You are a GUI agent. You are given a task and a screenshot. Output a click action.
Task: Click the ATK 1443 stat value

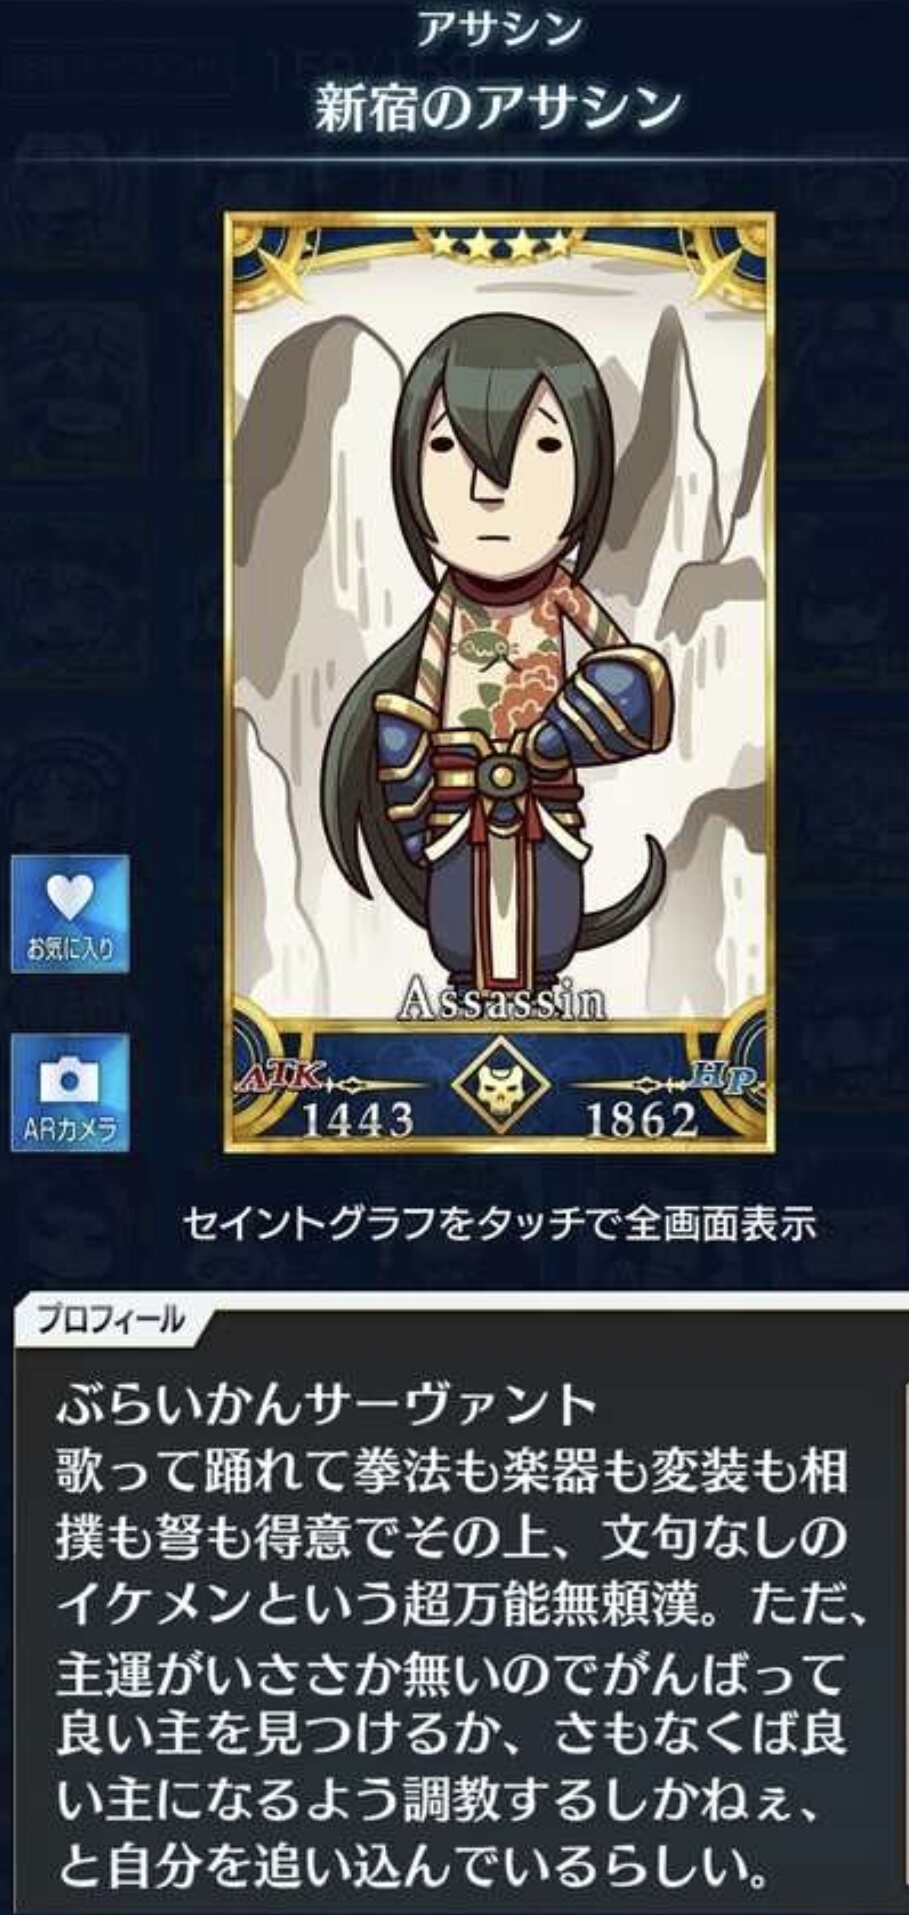pos(358,1119)
